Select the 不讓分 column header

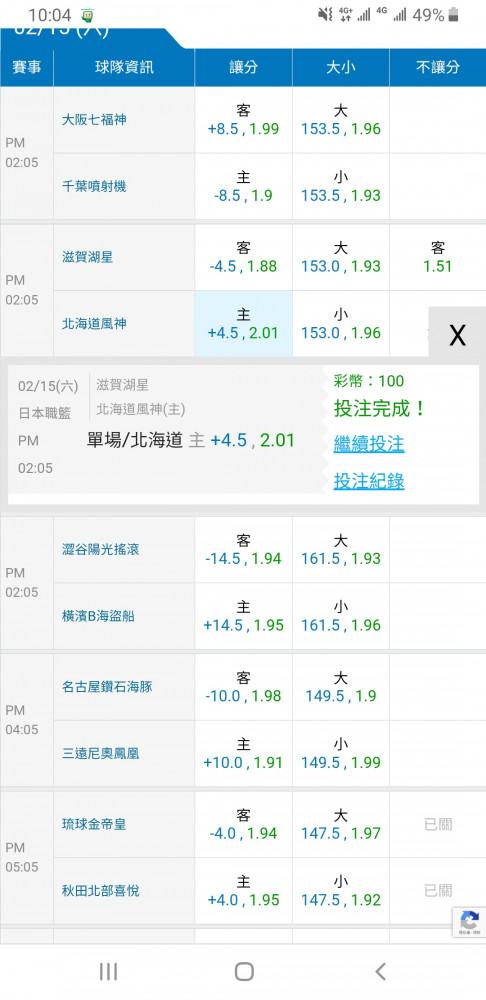438,68
